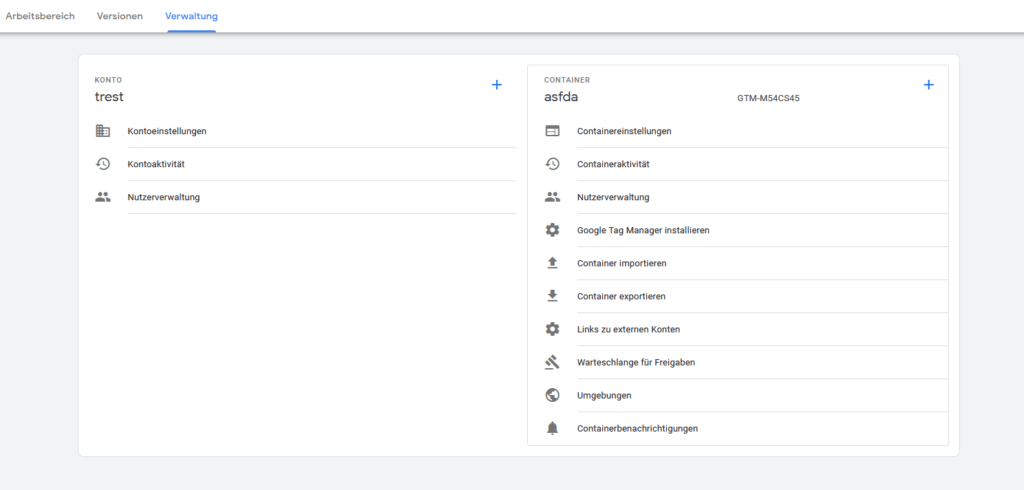Click the upload icon for Container importieren
The width and height of the screenshot is (1024, 490).
[x=552, y=263]
